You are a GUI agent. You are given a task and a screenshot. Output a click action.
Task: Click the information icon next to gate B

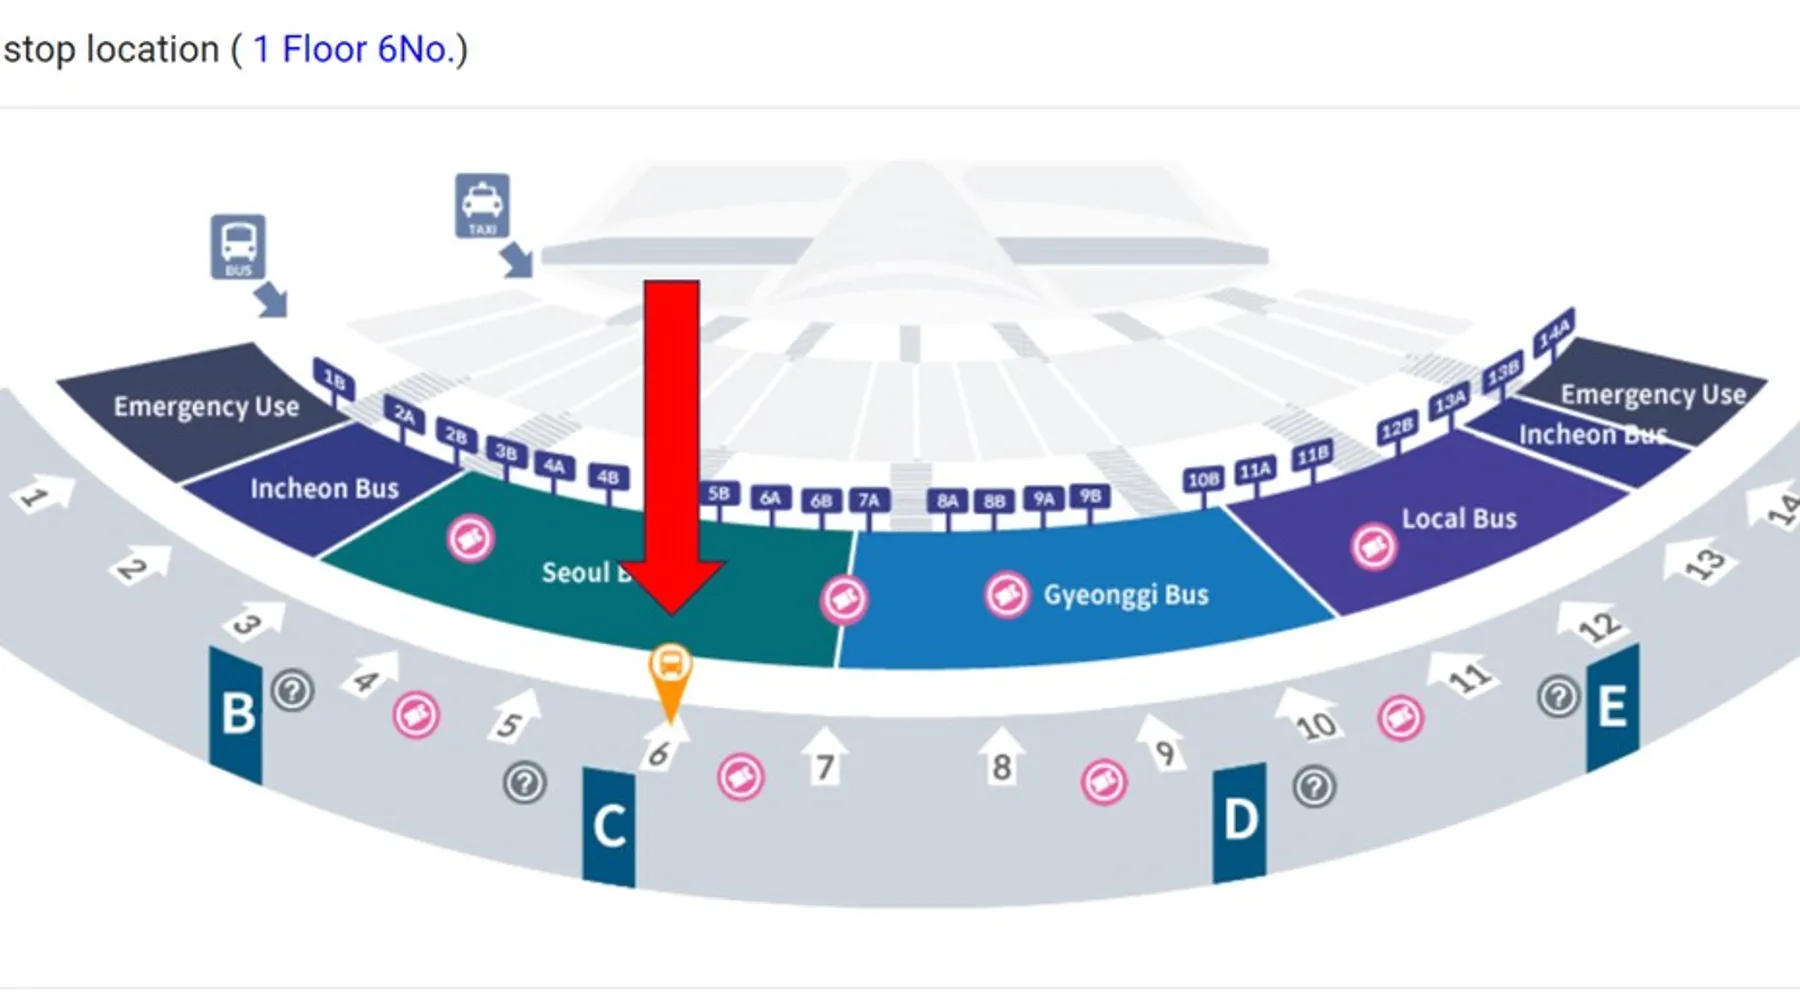coord(293,690)
